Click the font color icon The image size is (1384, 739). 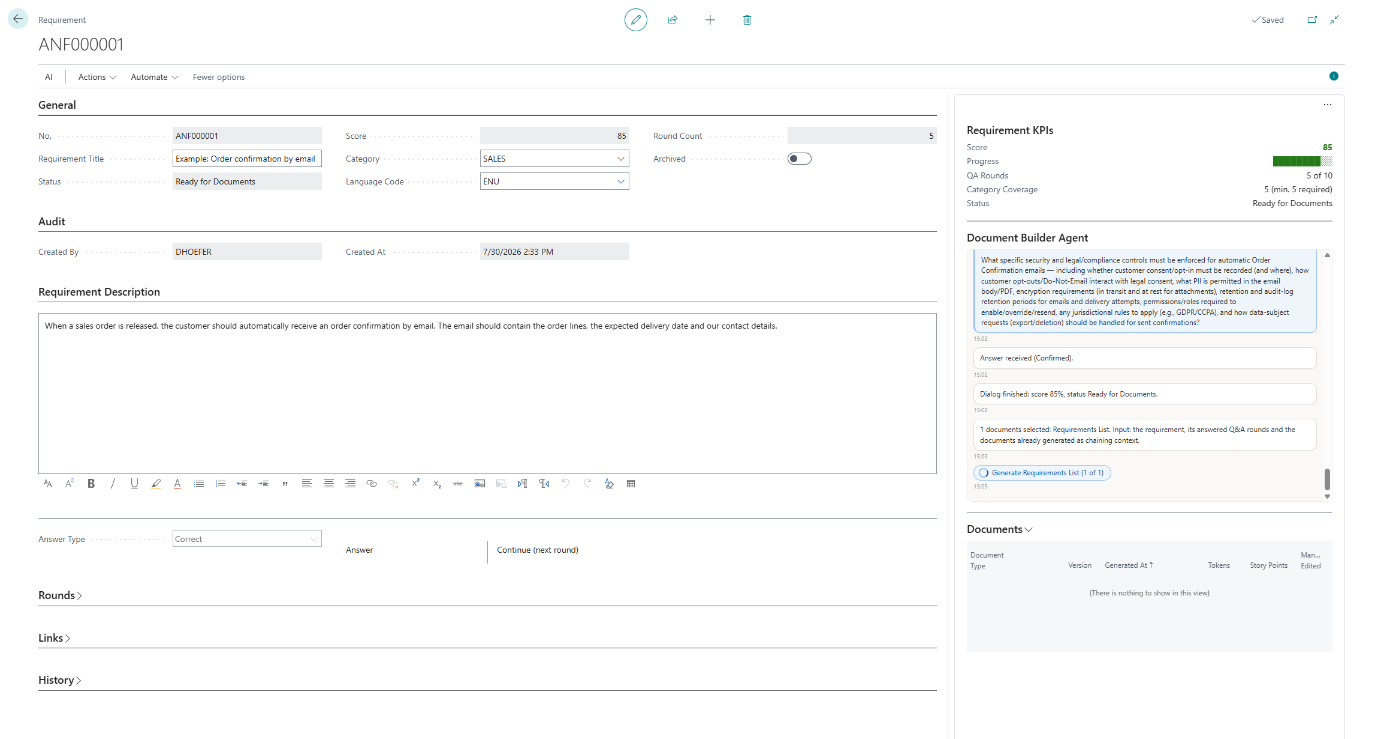pyautogui.click(x=177, y=484)
